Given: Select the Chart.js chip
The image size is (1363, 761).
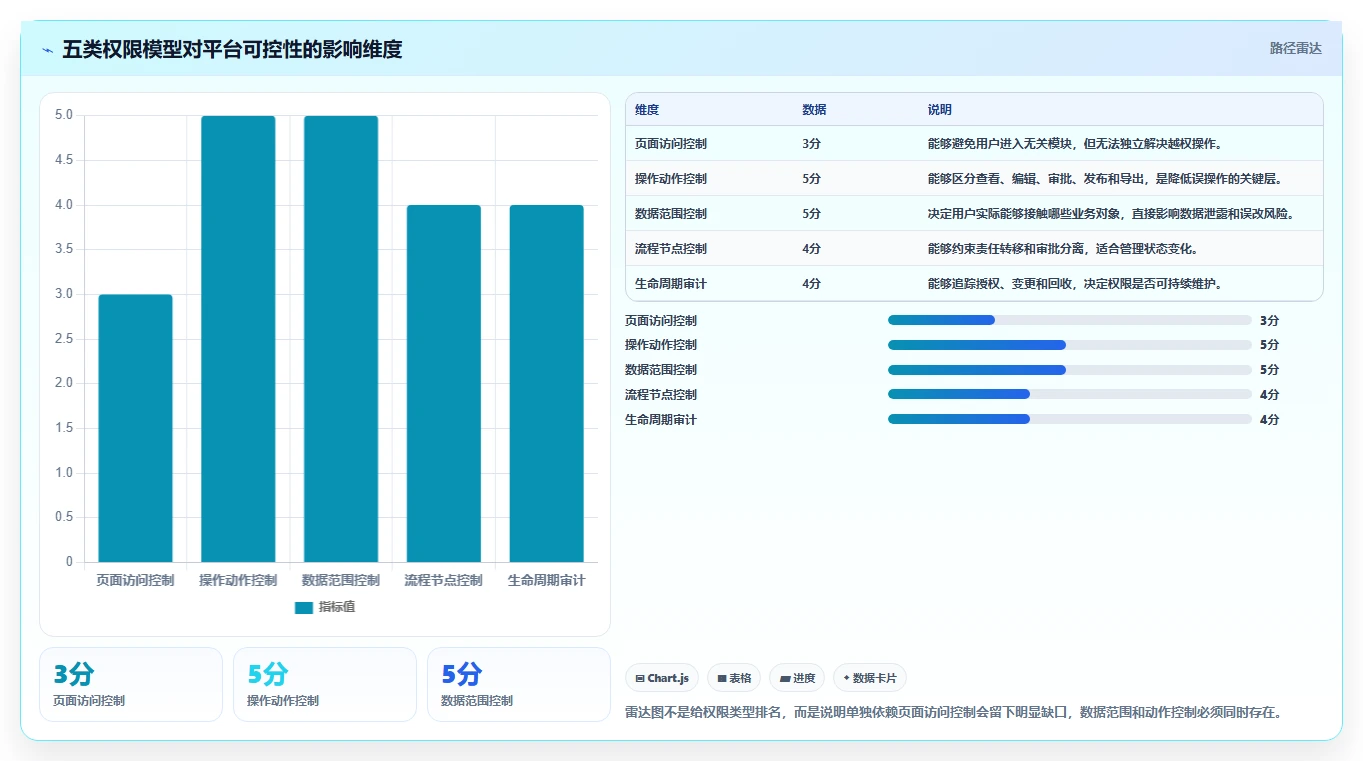Looking at the screenshot, I should pyautogui.click(x=662, y=678).
